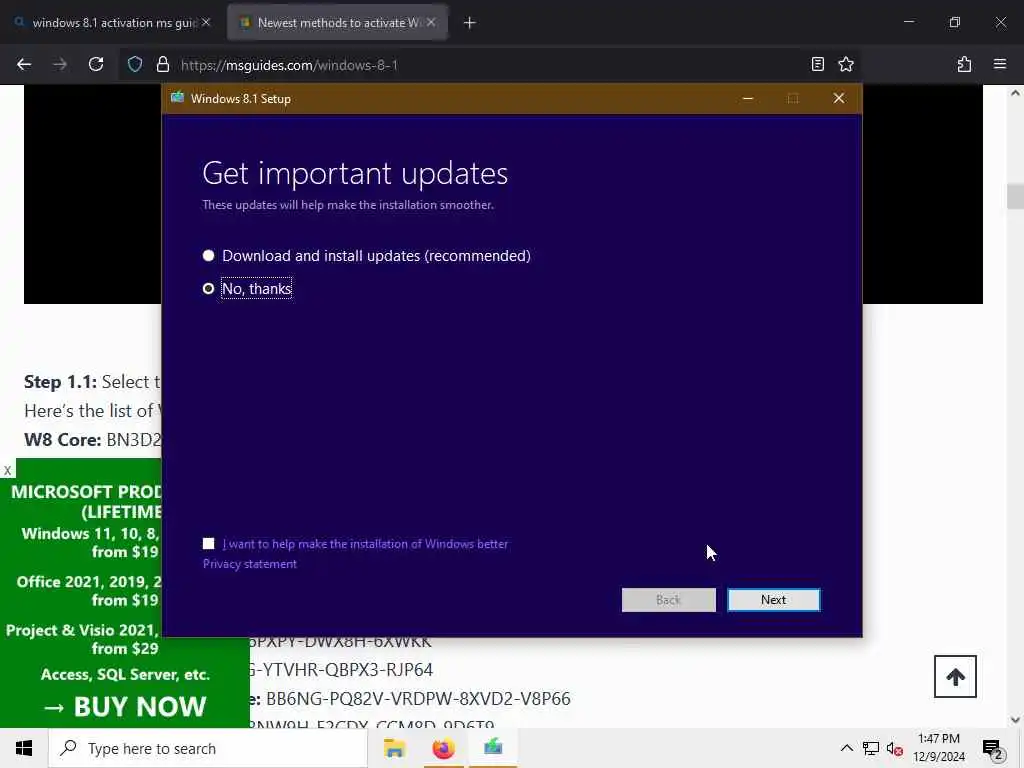Open the Windows Start menu
Screen dimensions: 1024x768
pyautogui.click(x=24, y=748)
